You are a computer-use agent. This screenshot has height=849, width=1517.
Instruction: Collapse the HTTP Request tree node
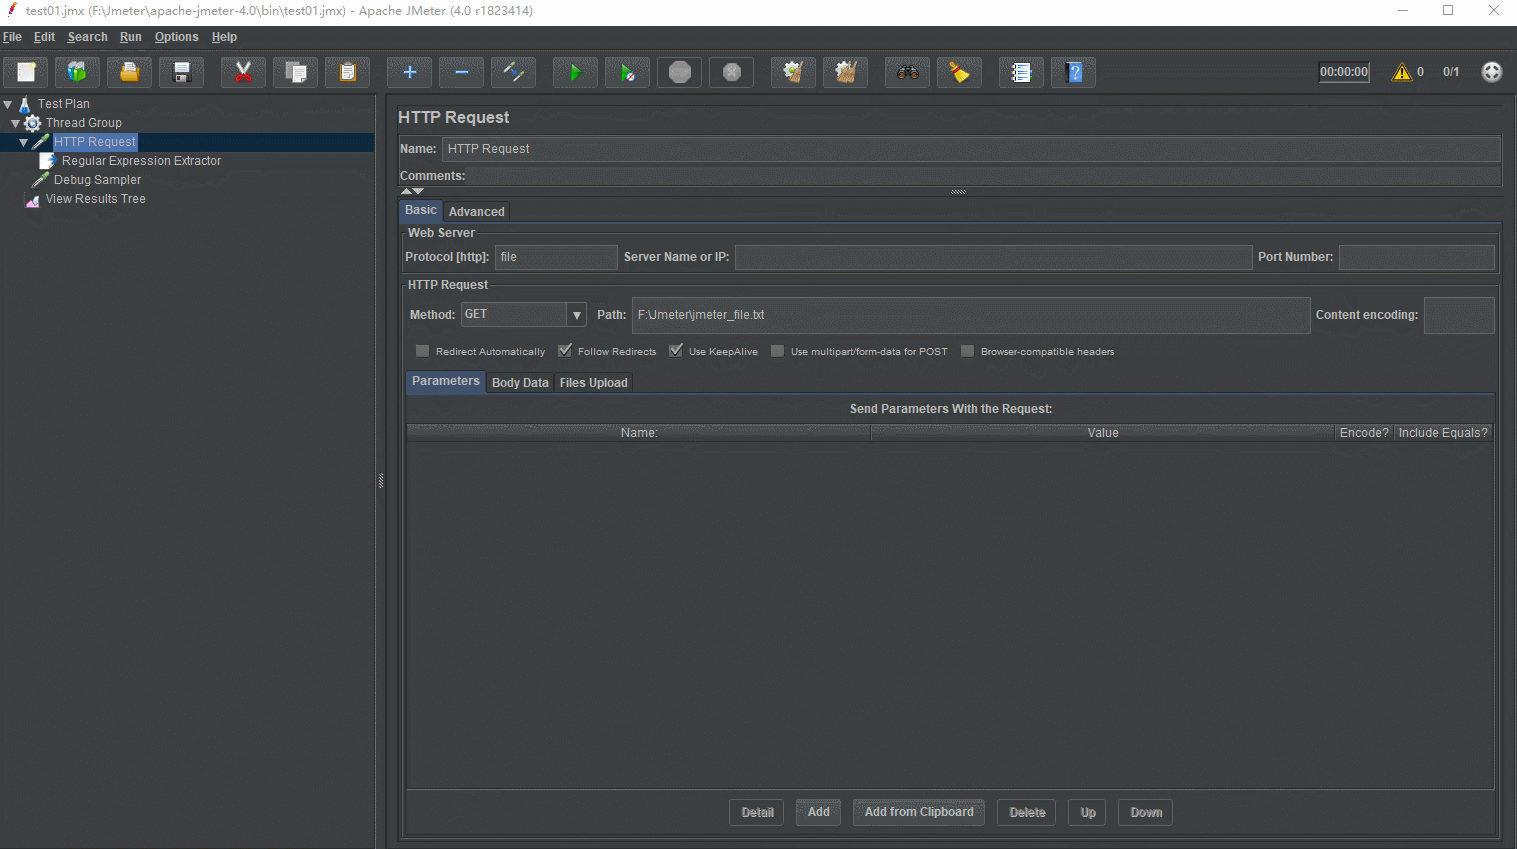click(x=24, y=142)
